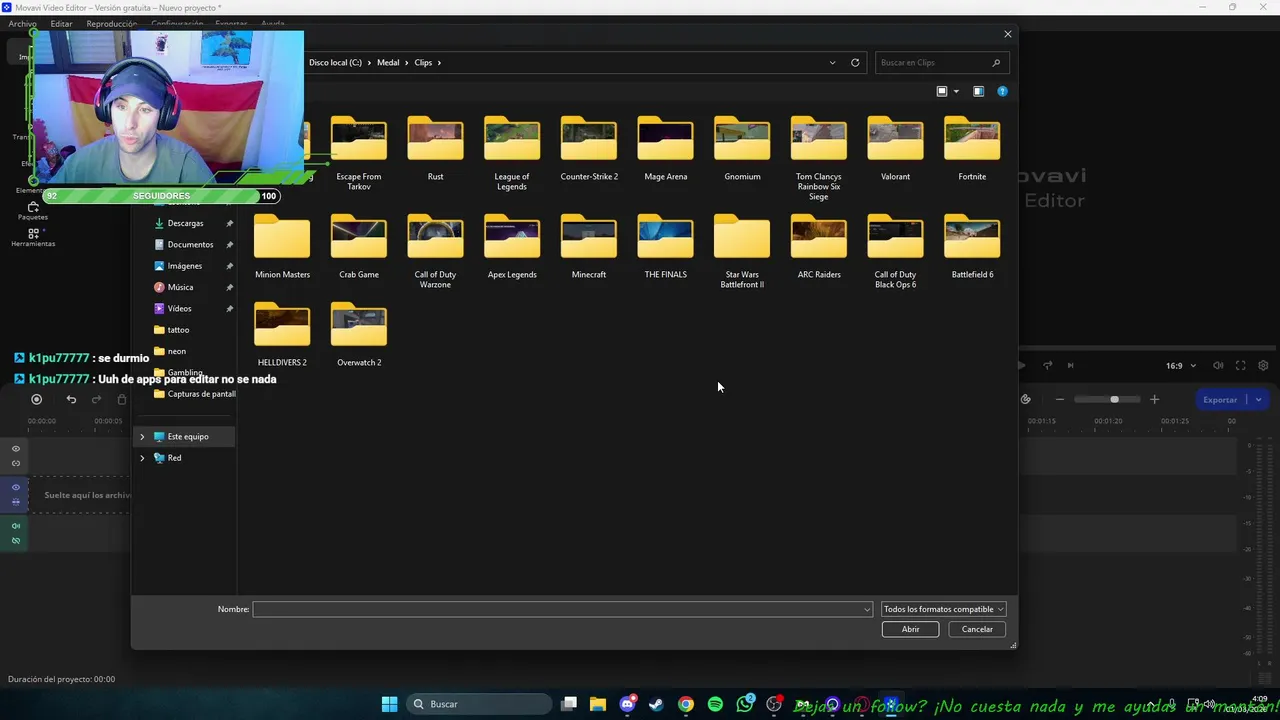Expand the Clips breadcrumb chevron
1280x720 pixels.
(439, 63)
